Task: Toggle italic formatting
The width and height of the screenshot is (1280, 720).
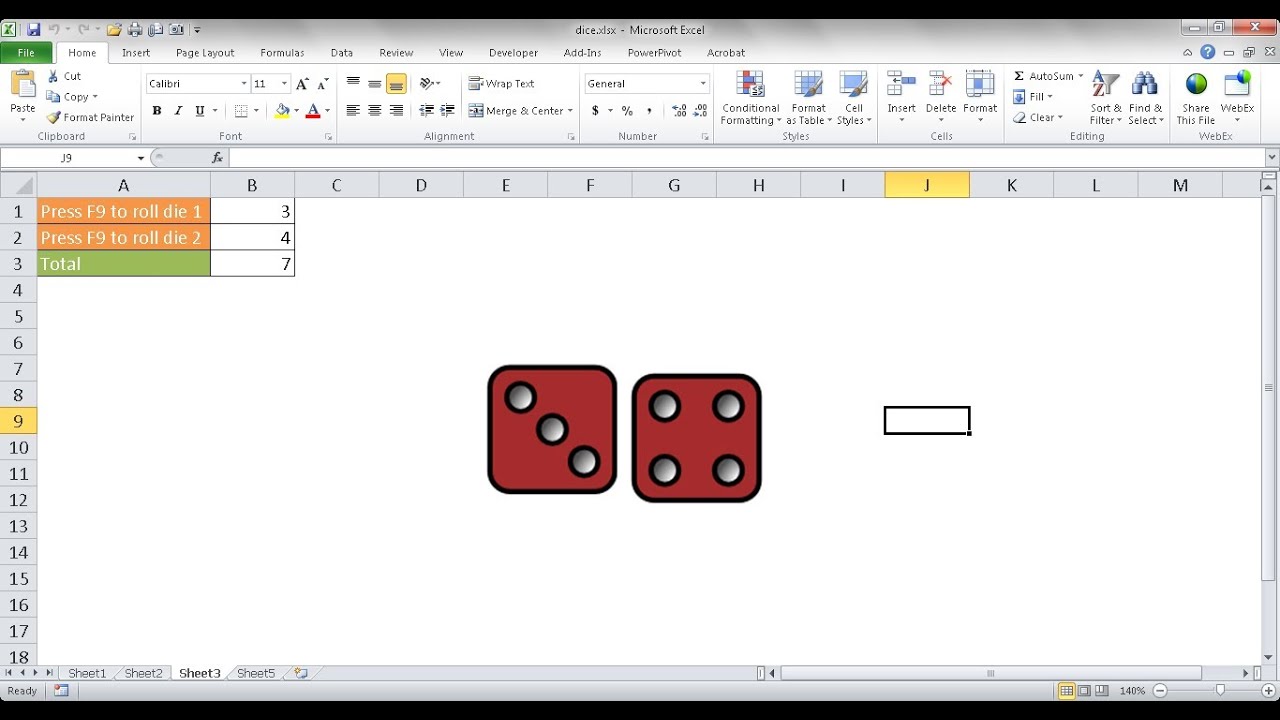Action: pyautogui.click(x=178, y=111)
